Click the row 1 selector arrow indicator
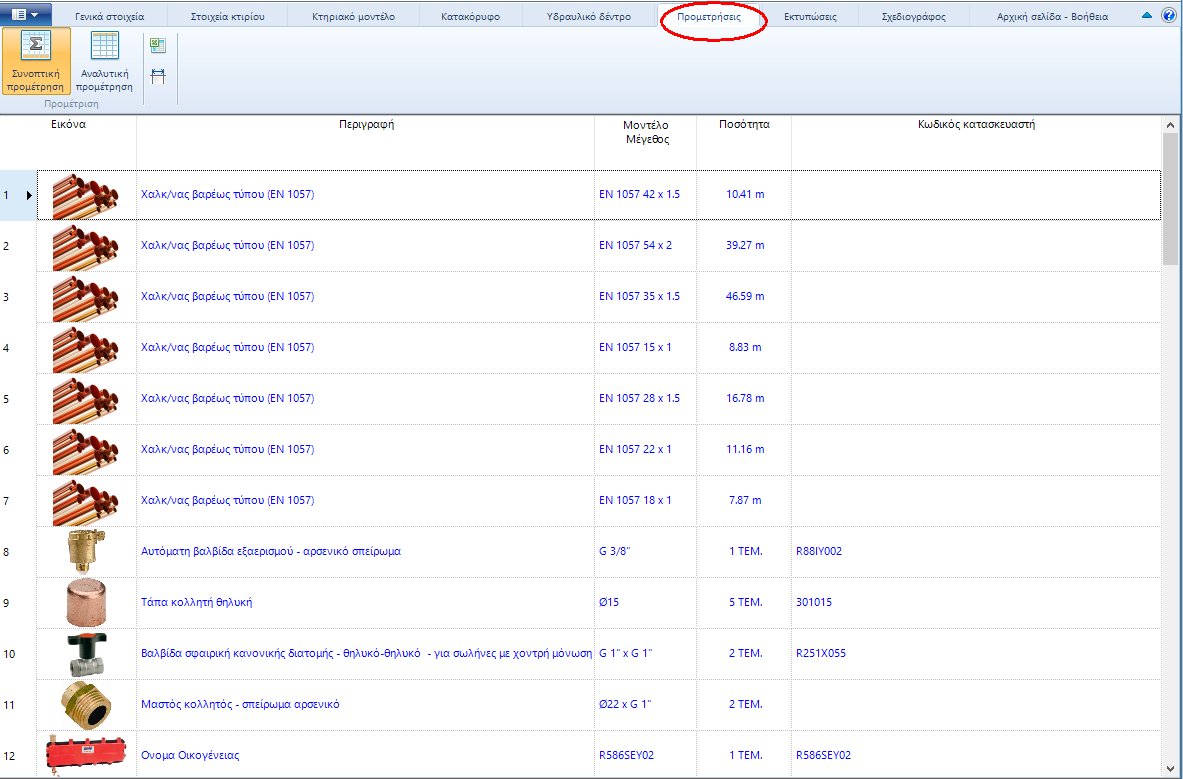 click(x=29, y=195)
